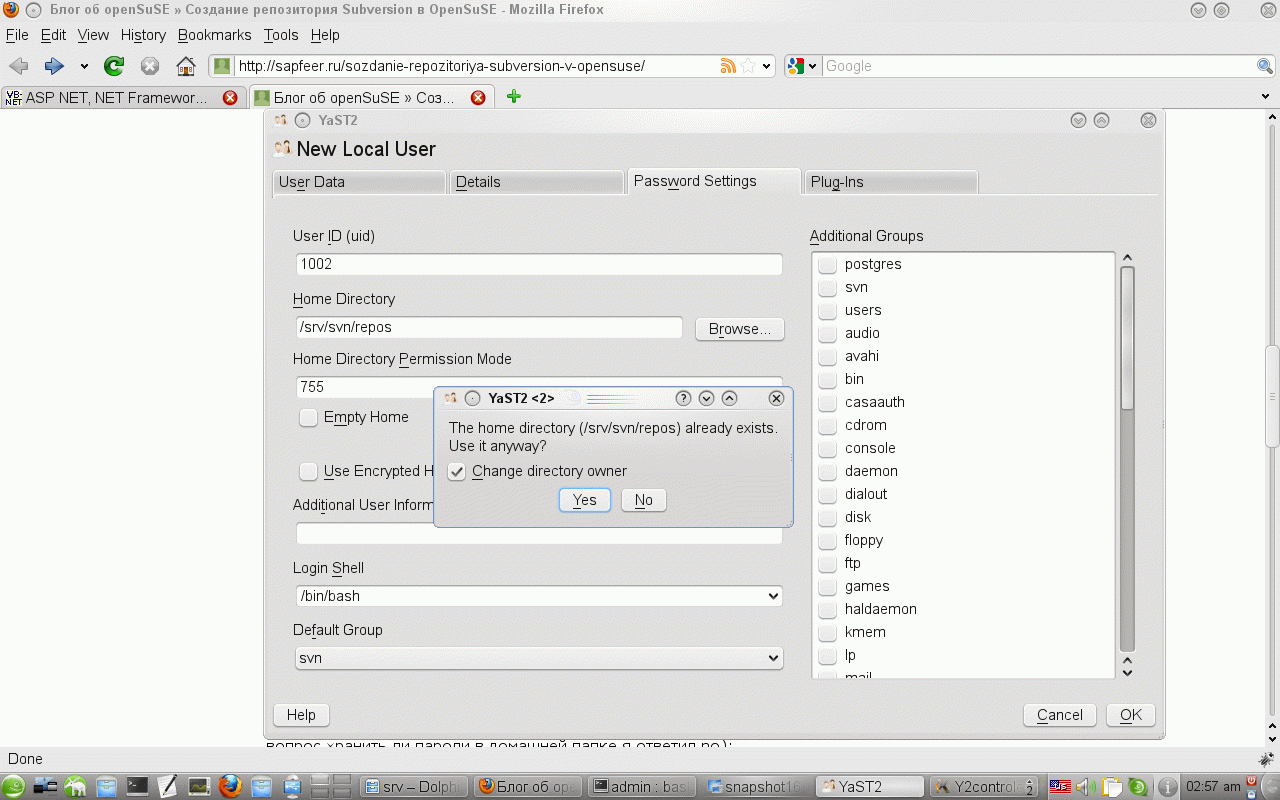Click the gray info notification icon in the tray
Screen dimensions: 1280x800
point(1167,787)
